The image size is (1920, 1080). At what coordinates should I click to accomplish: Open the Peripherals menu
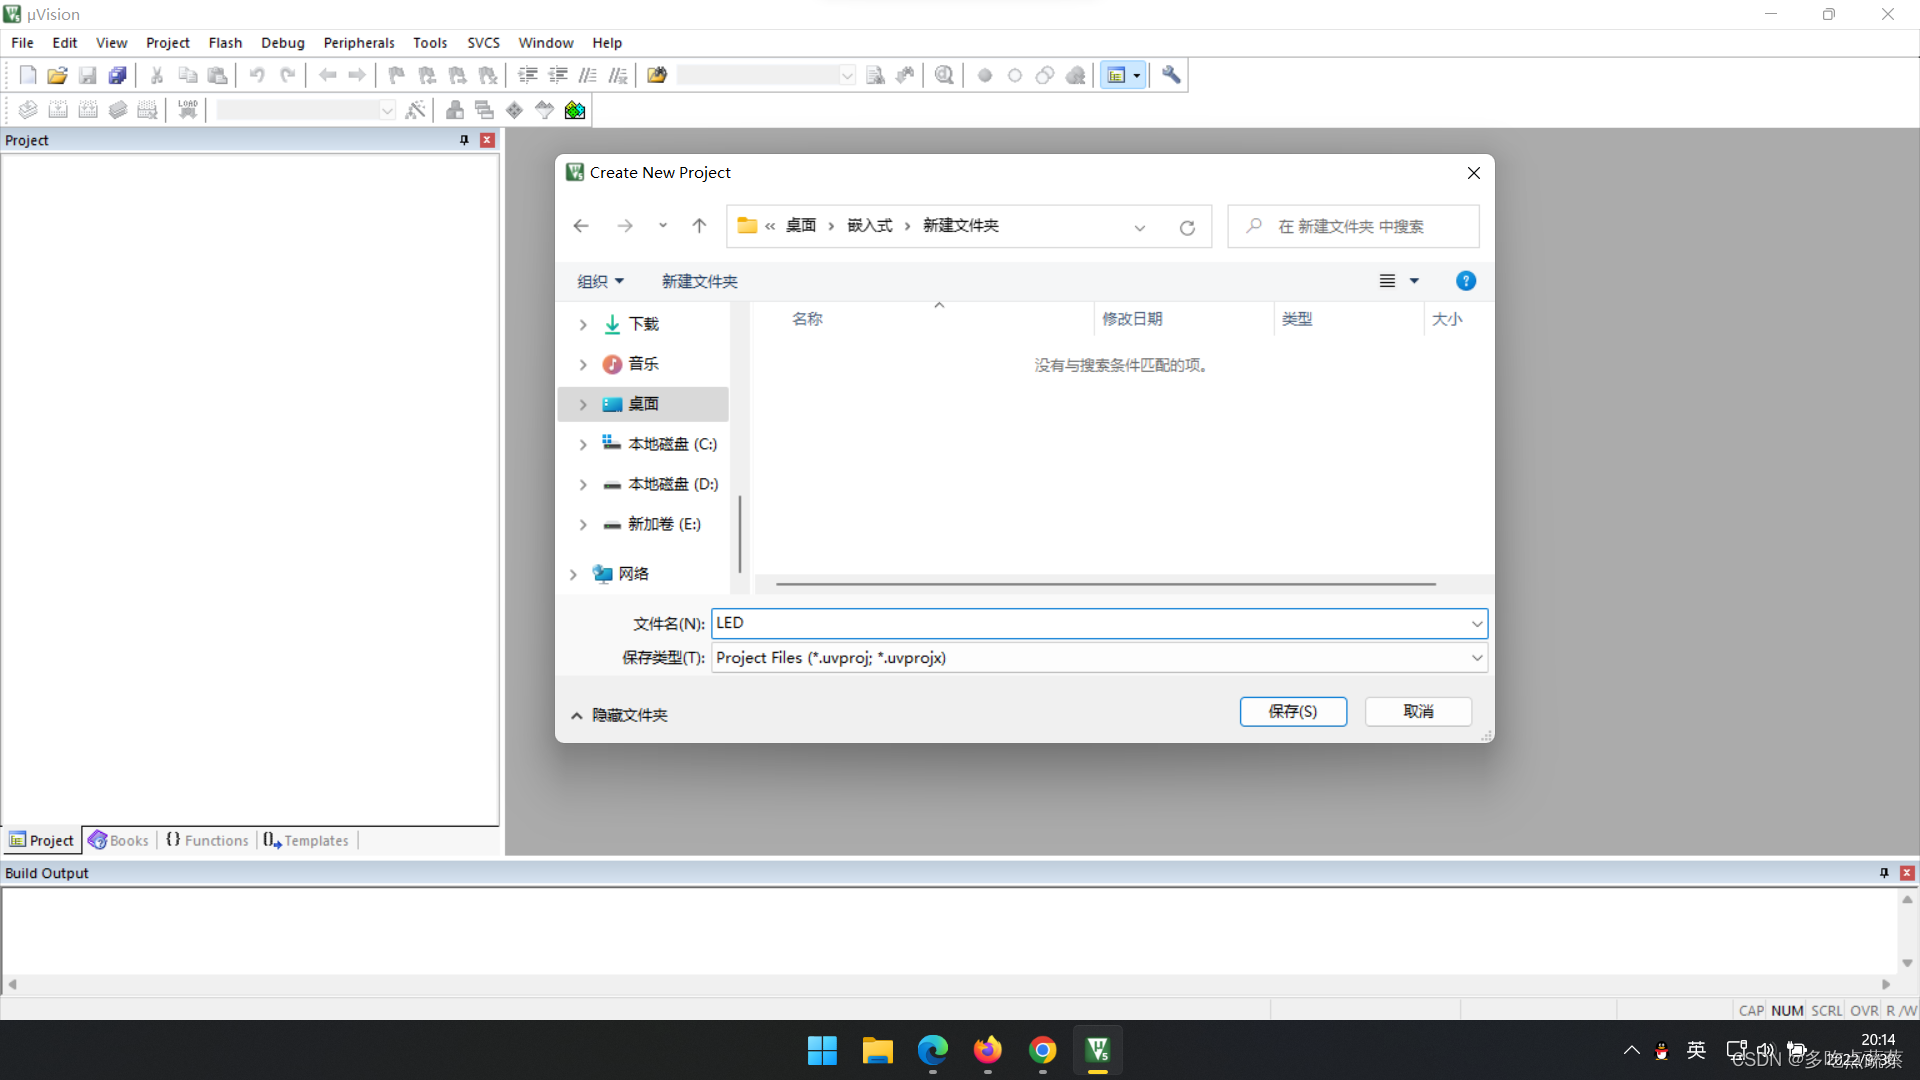(x=358, y=42)
